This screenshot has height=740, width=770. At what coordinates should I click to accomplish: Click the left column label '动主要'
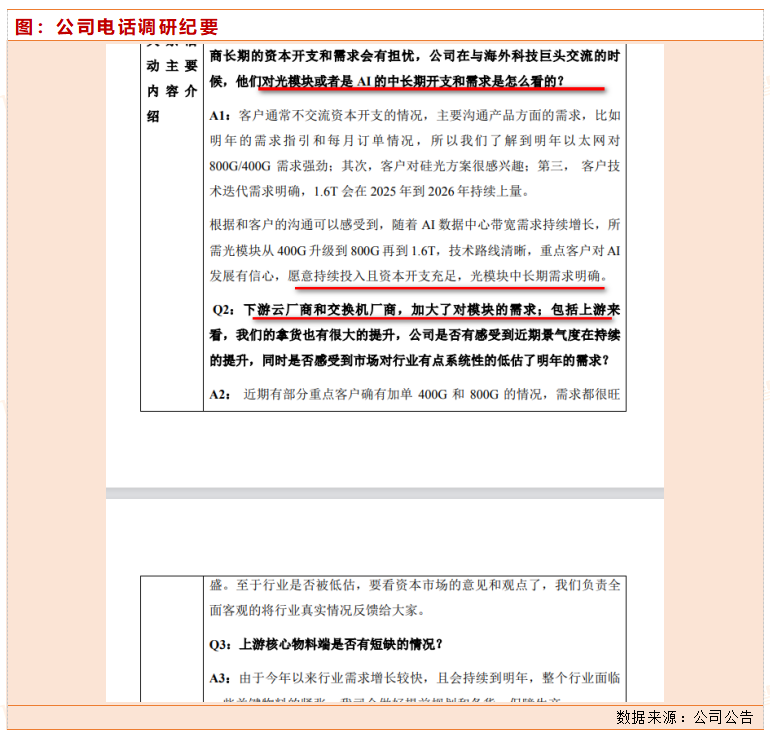172,65
